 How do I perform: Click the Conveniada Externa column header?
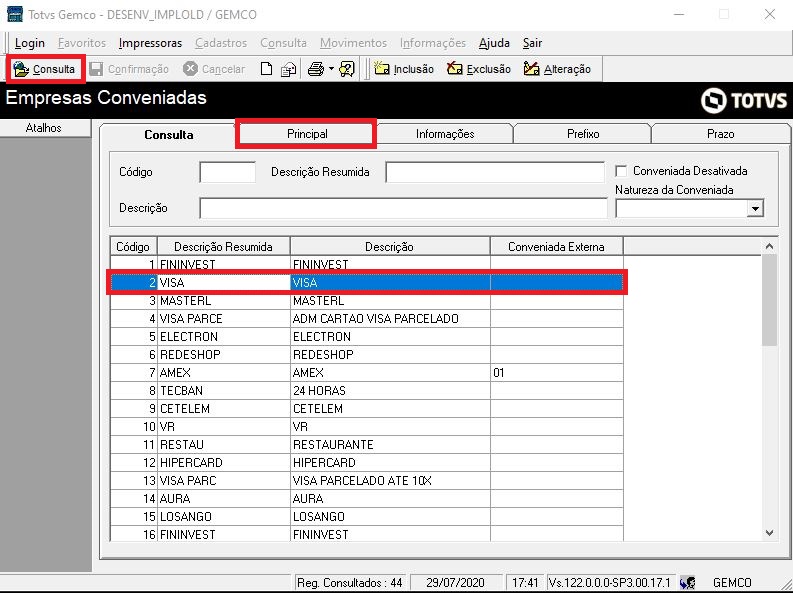click(556, 247)
